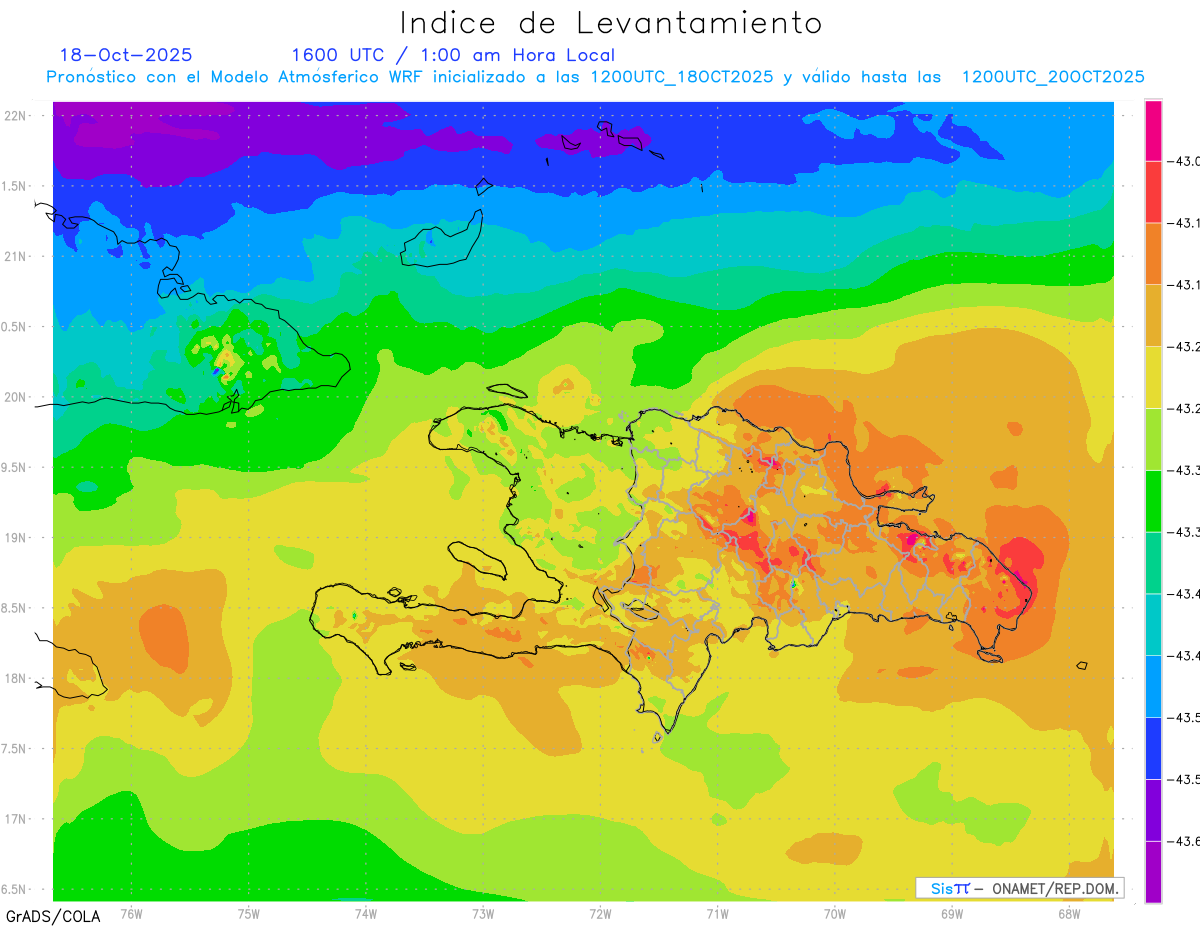Click the "1.5N" latitude label
Screen dimensions: 1200x927
[15, 186]
